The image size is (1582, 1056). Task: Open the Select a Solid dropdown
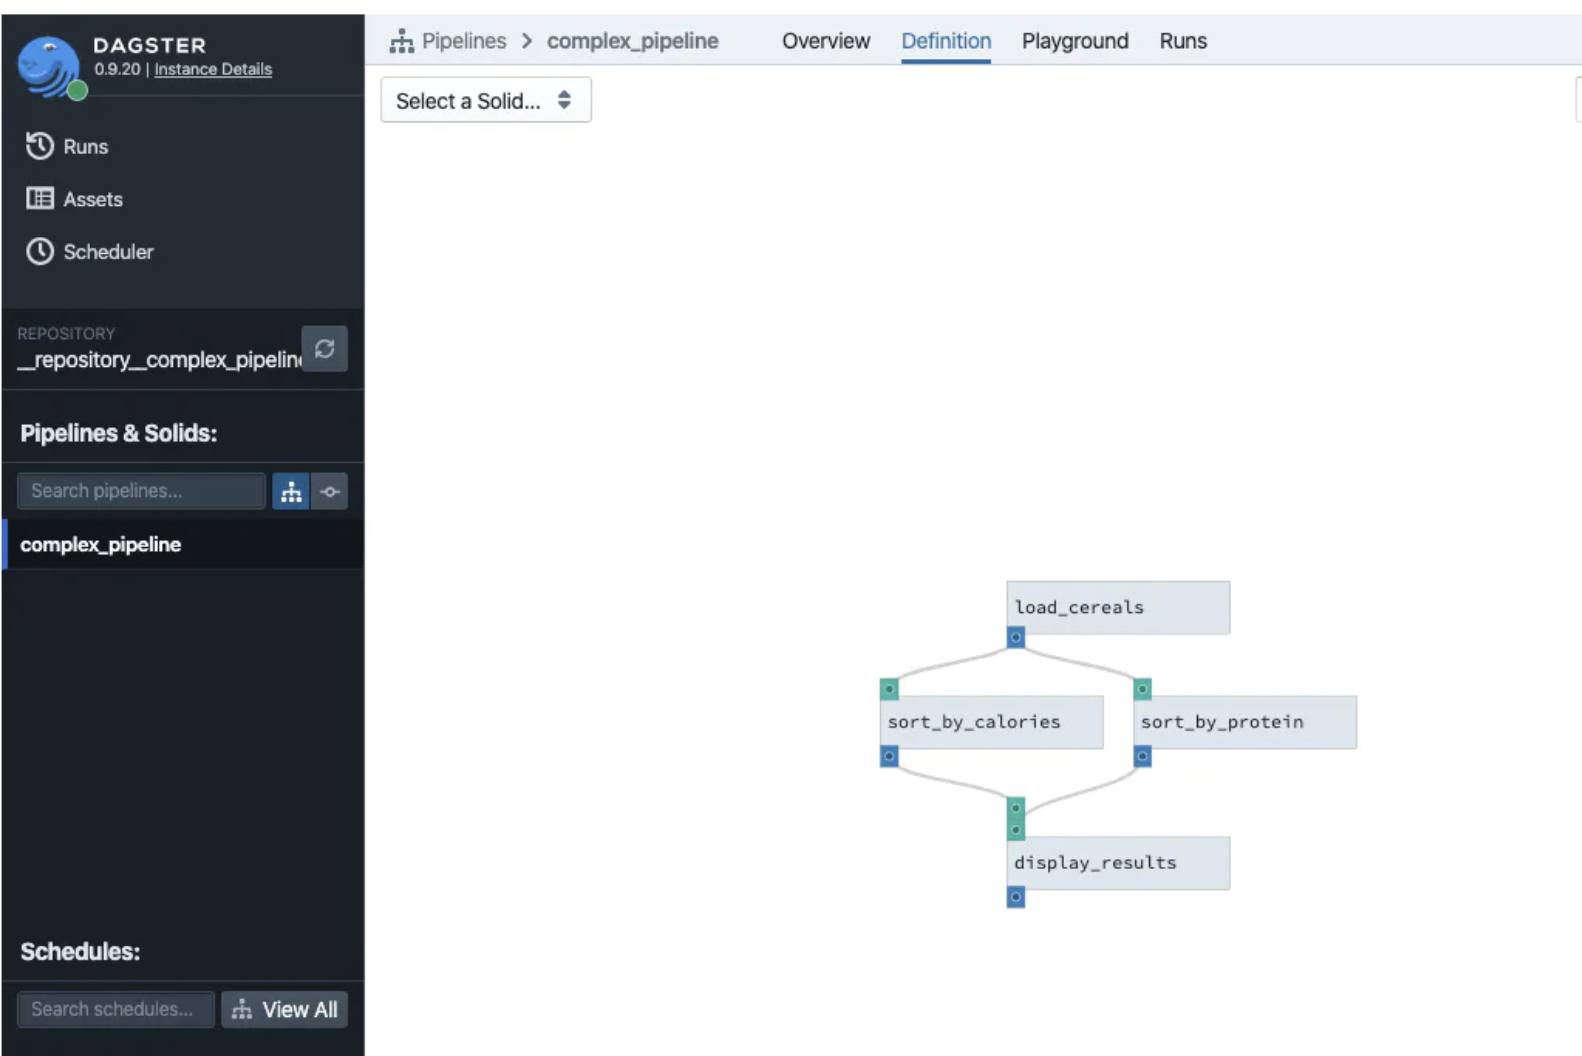[486, 100]
